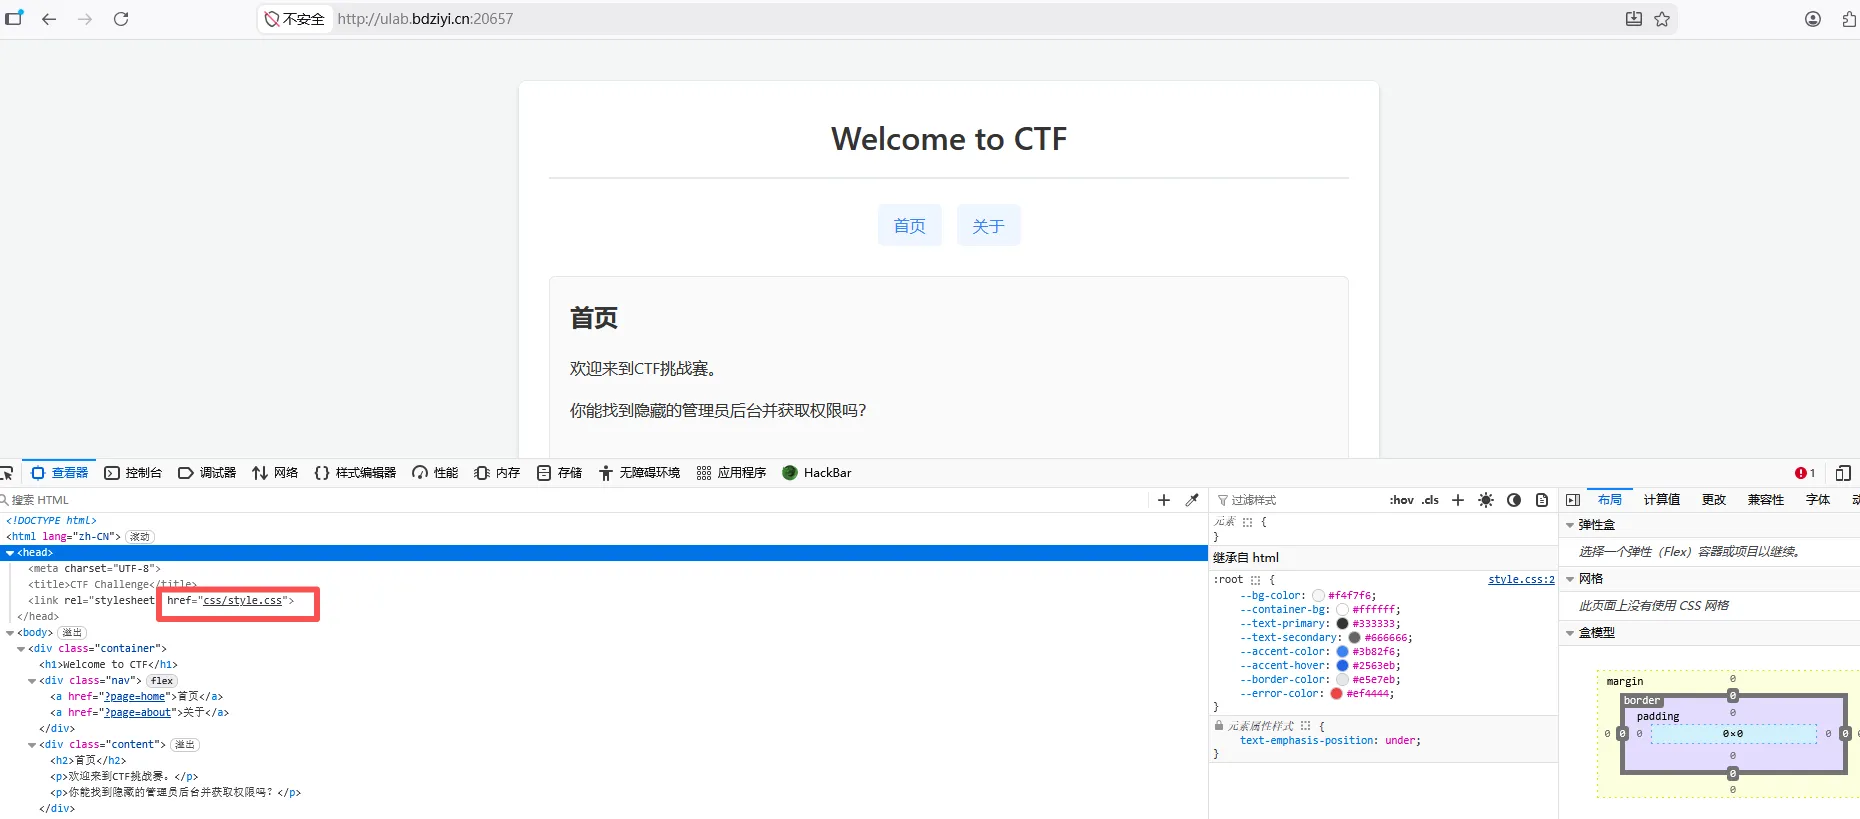The height and width of the screenshot is (819, 1860).
Task: Click the add new node plus icon
Action: 1164,500
